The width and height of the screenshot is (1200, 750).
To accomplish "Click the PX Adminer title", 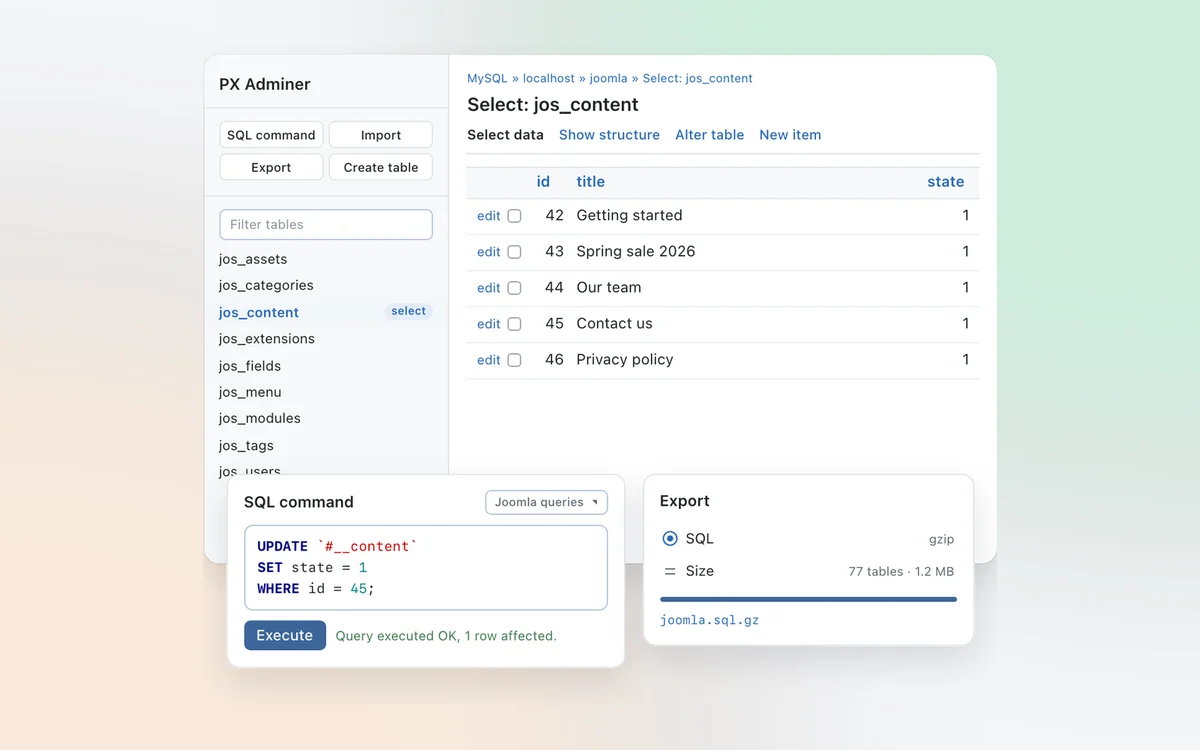I will [265, 84].
